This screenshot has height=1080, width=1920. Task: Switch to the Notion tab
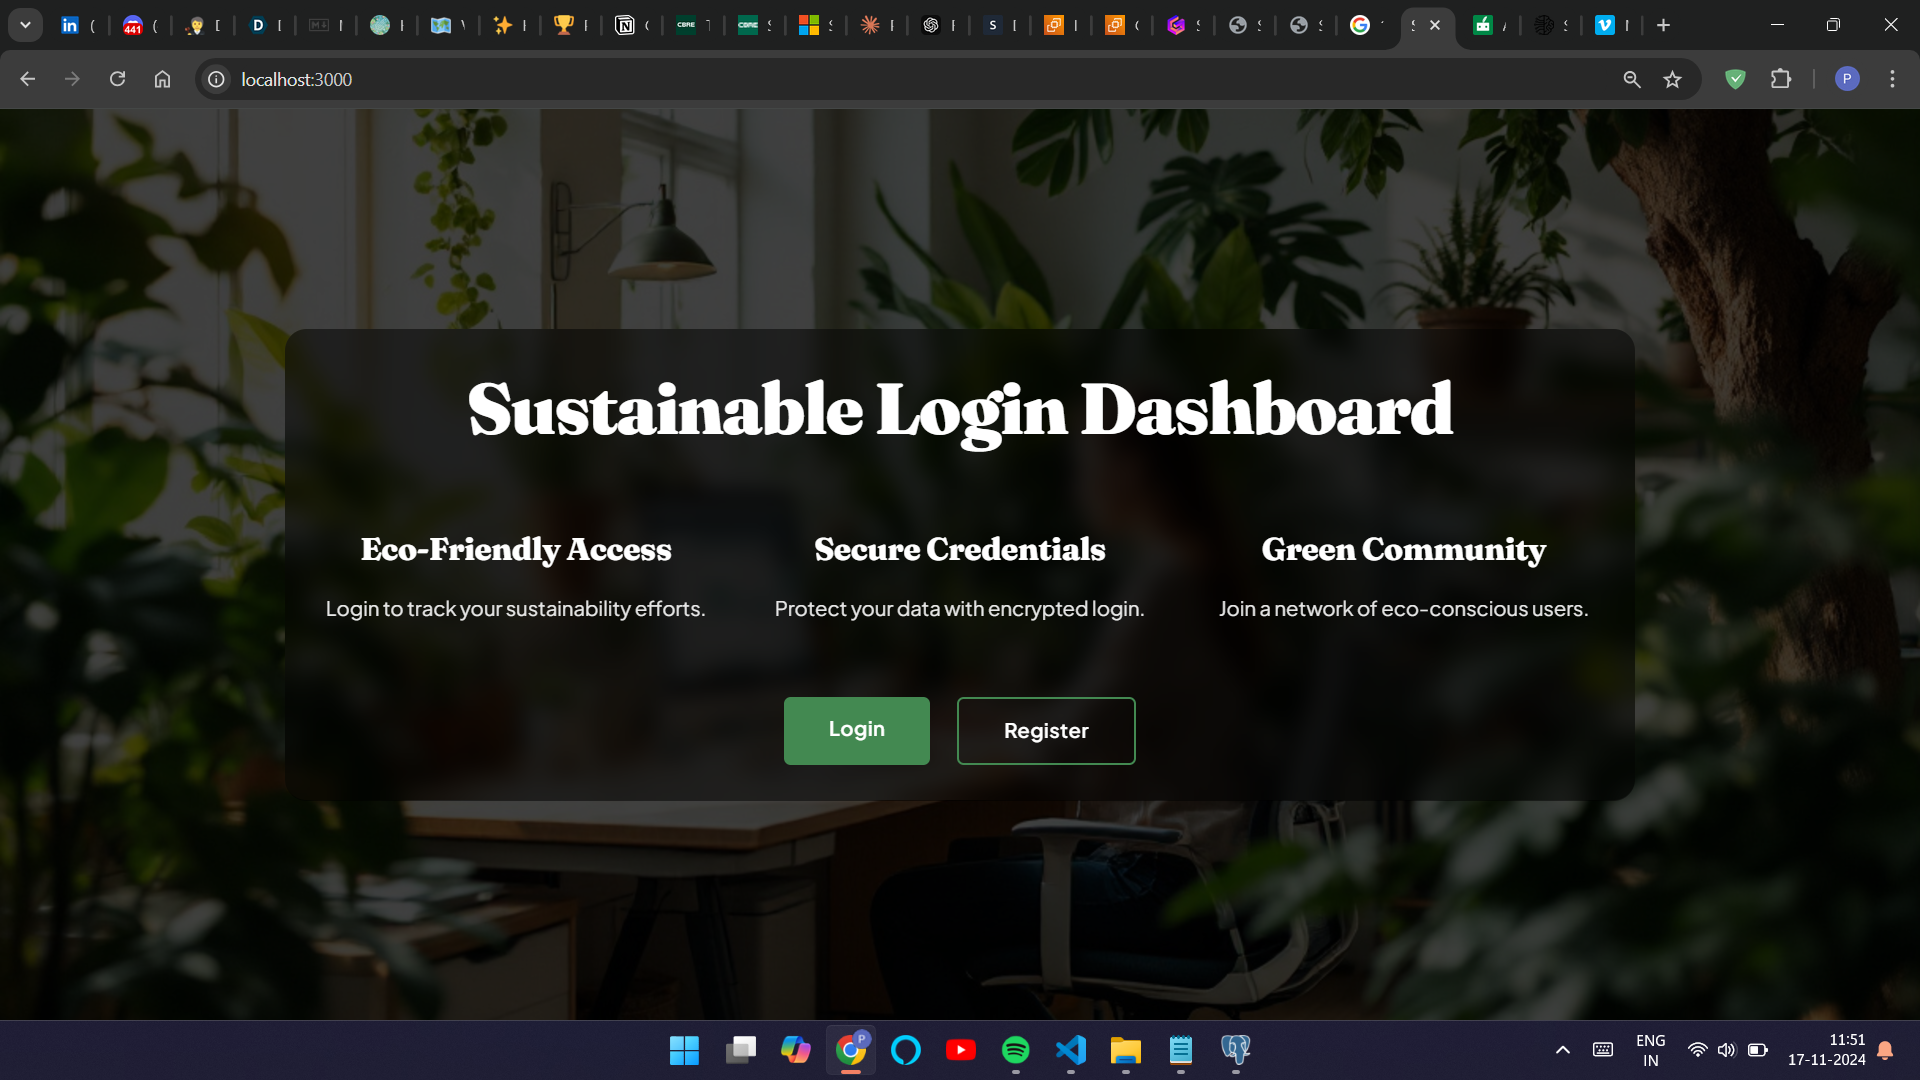click(631, 24)
